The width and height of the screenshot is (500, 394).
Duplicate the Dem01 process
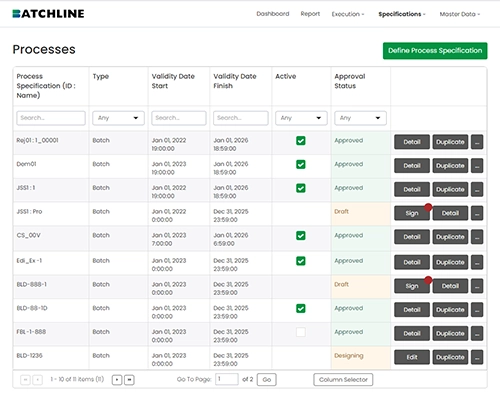[x=450, y=166]
